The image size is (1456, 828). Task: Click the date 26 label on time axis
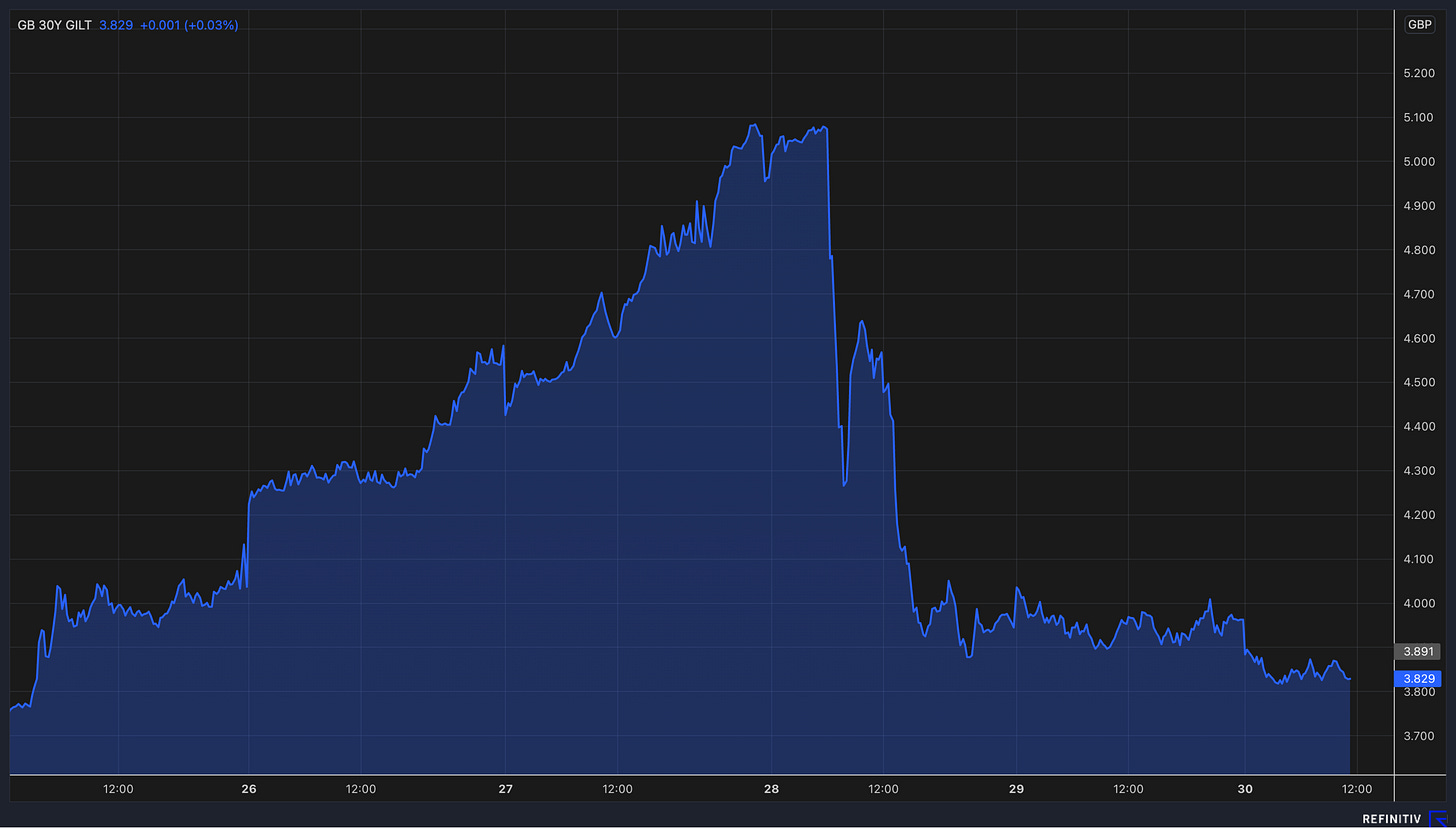249,789
